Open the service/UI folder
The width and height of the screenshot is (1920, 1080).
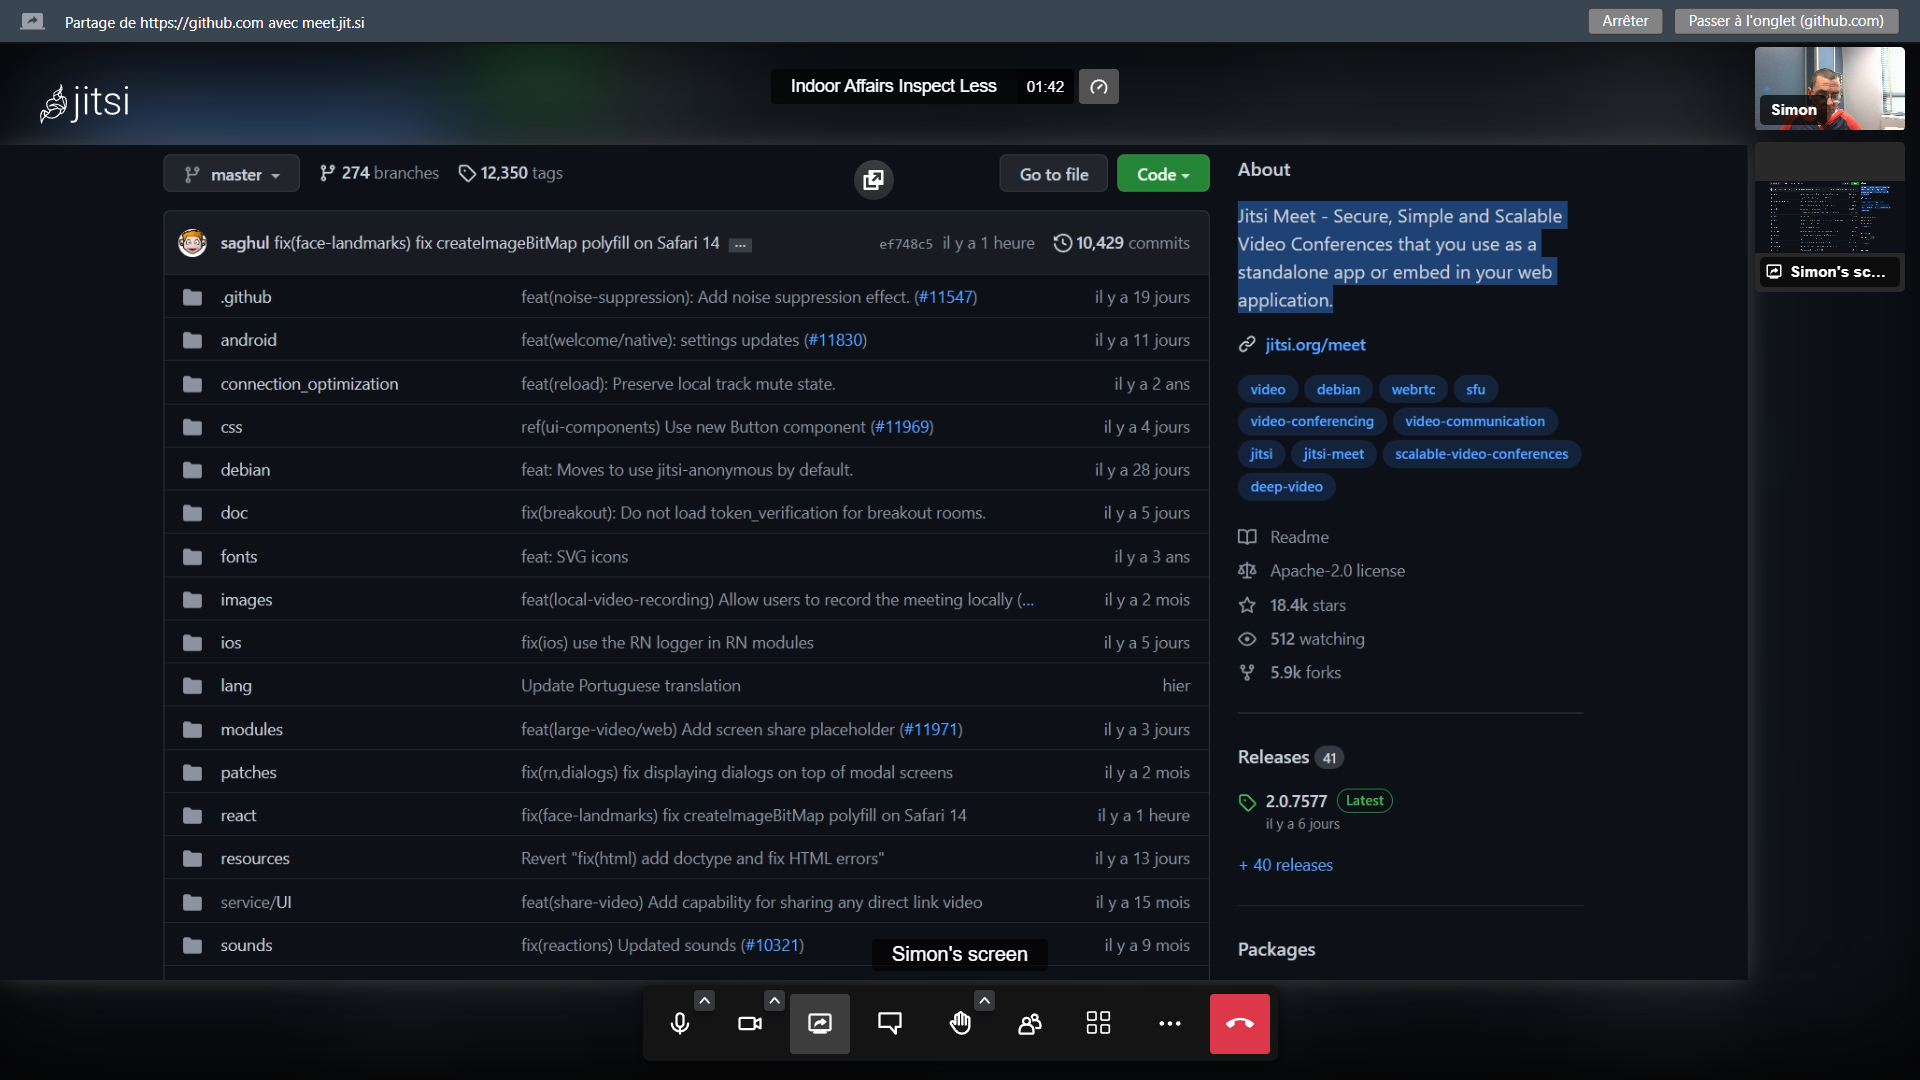tap(256, 902)
